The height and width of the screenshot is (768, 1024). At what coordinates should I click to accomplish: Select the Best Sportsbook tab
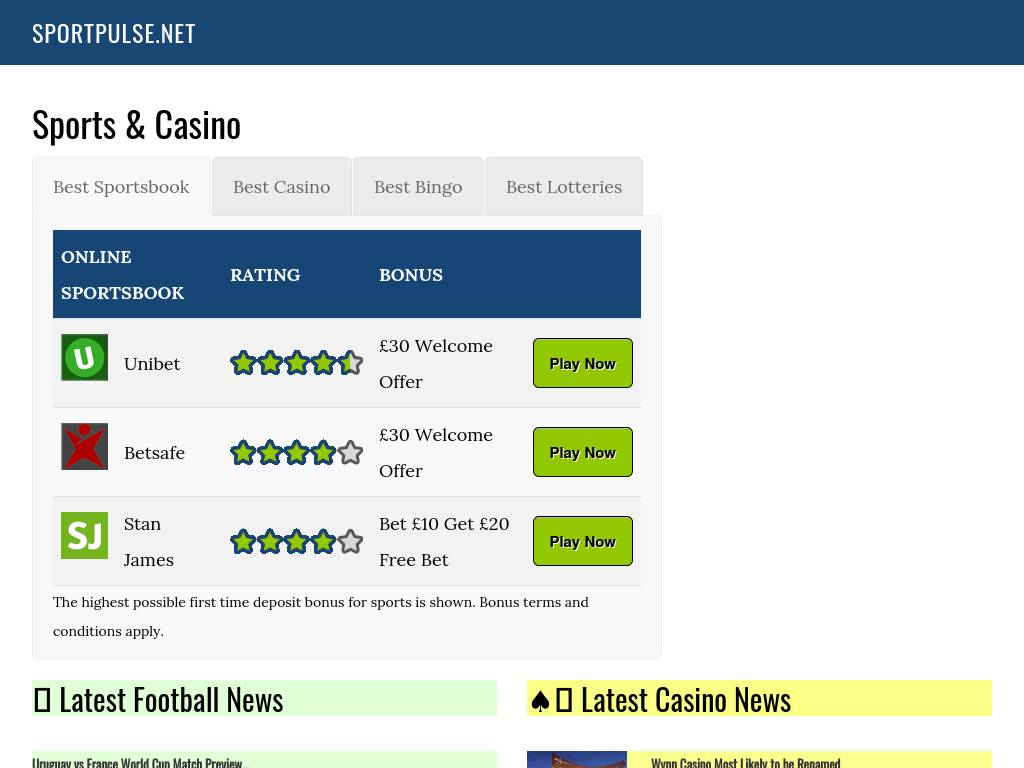(121, 187)
